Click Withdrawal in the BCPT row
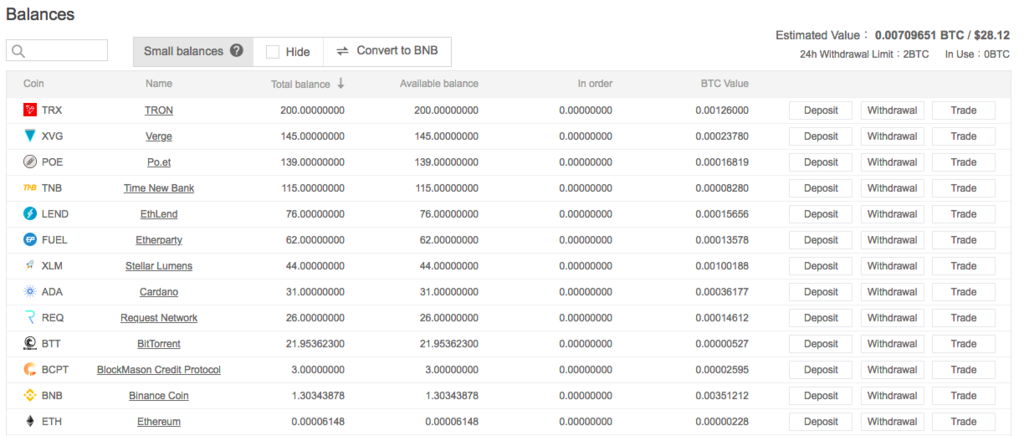 coord(892,369)
